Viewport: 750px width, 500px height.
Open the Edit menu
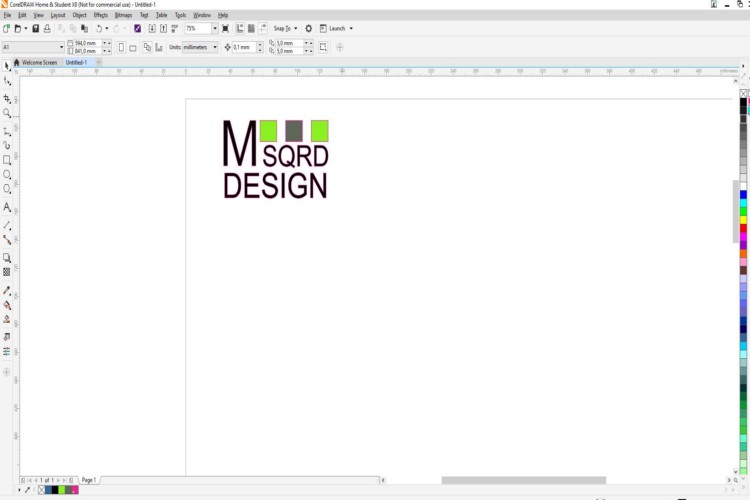coord(22,15)
